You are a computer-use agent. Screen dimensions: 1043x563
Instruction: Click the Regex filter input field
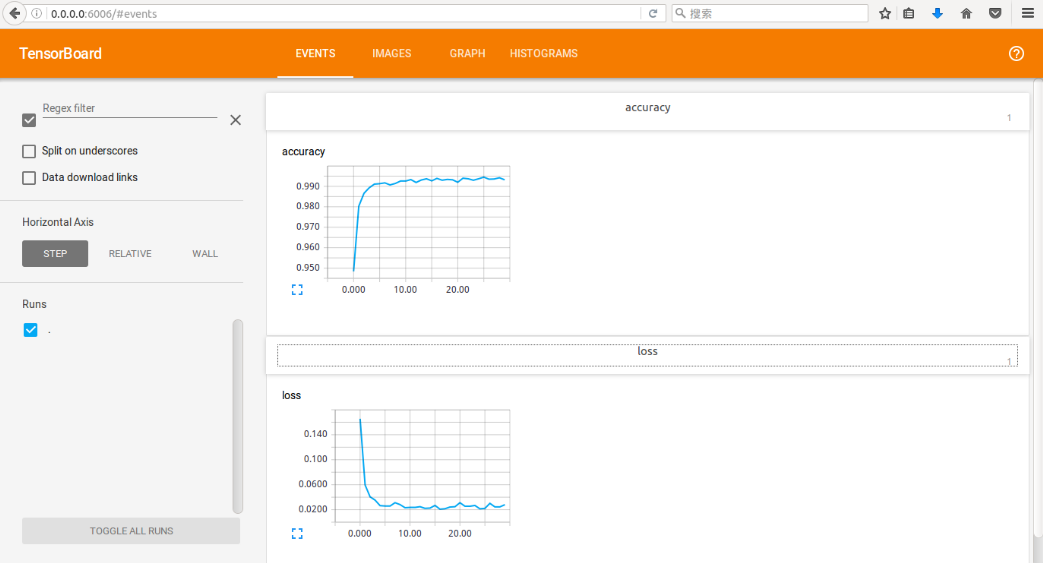(x=130, y=109)
